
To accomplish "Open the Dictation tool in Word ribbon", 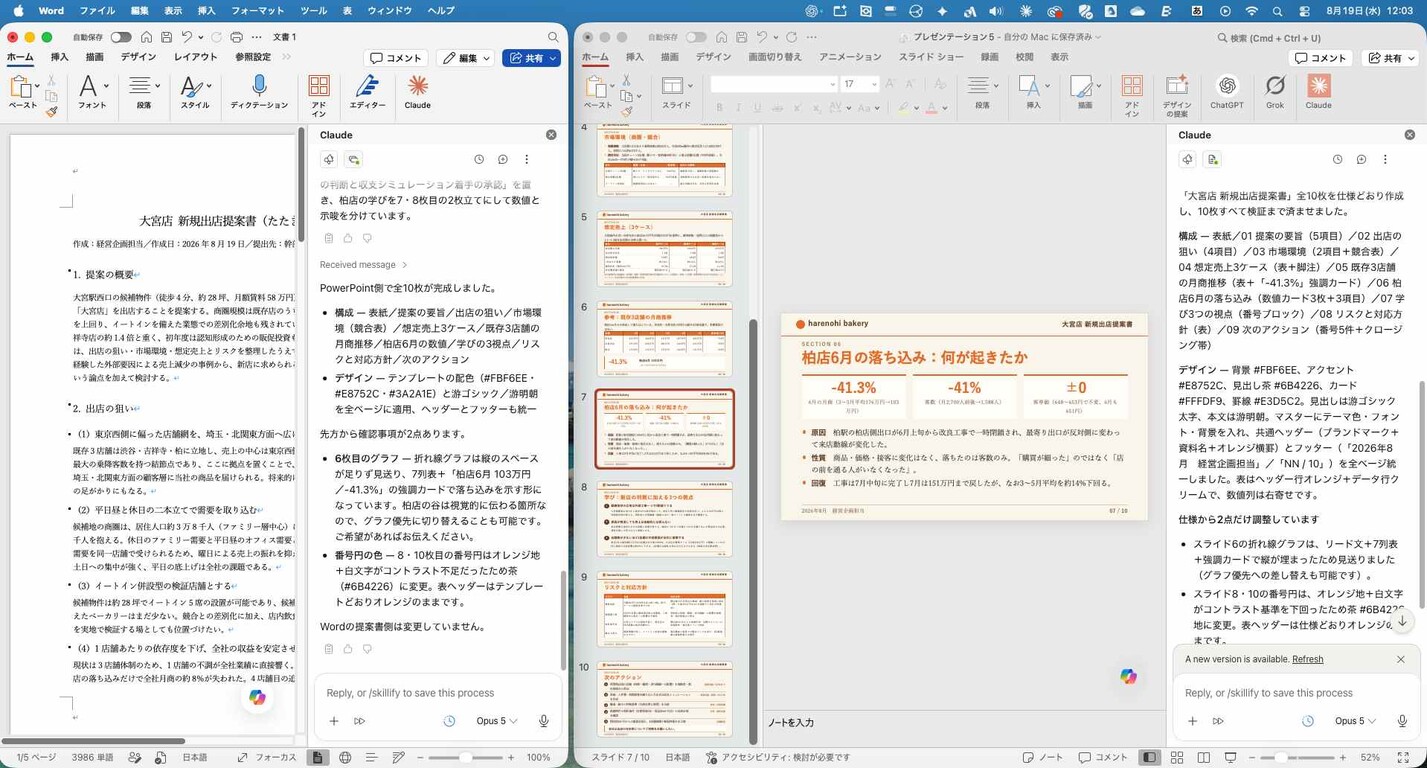I will click(259, 91).
